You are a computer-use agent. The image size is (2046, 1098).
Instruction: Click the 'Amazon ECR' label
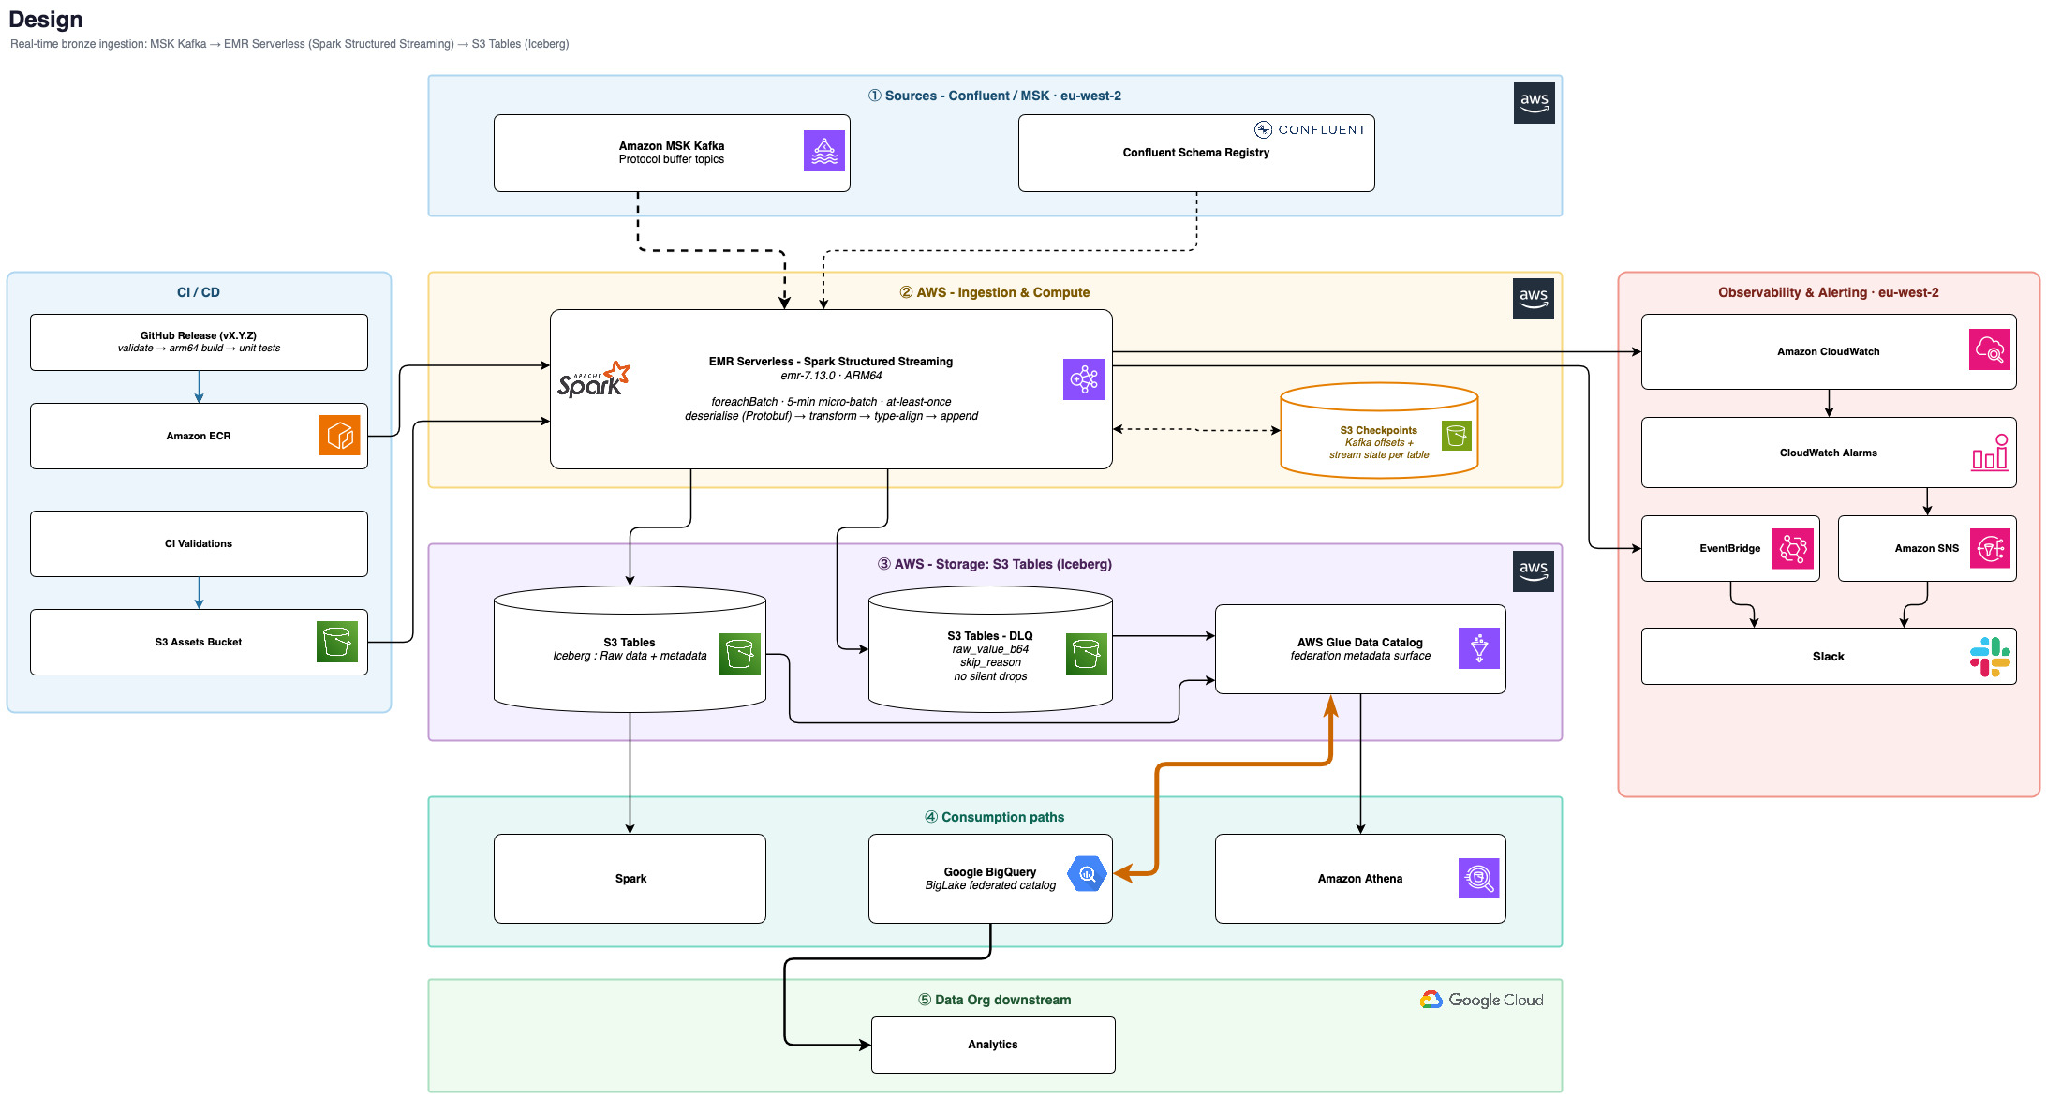pos(198,436)
